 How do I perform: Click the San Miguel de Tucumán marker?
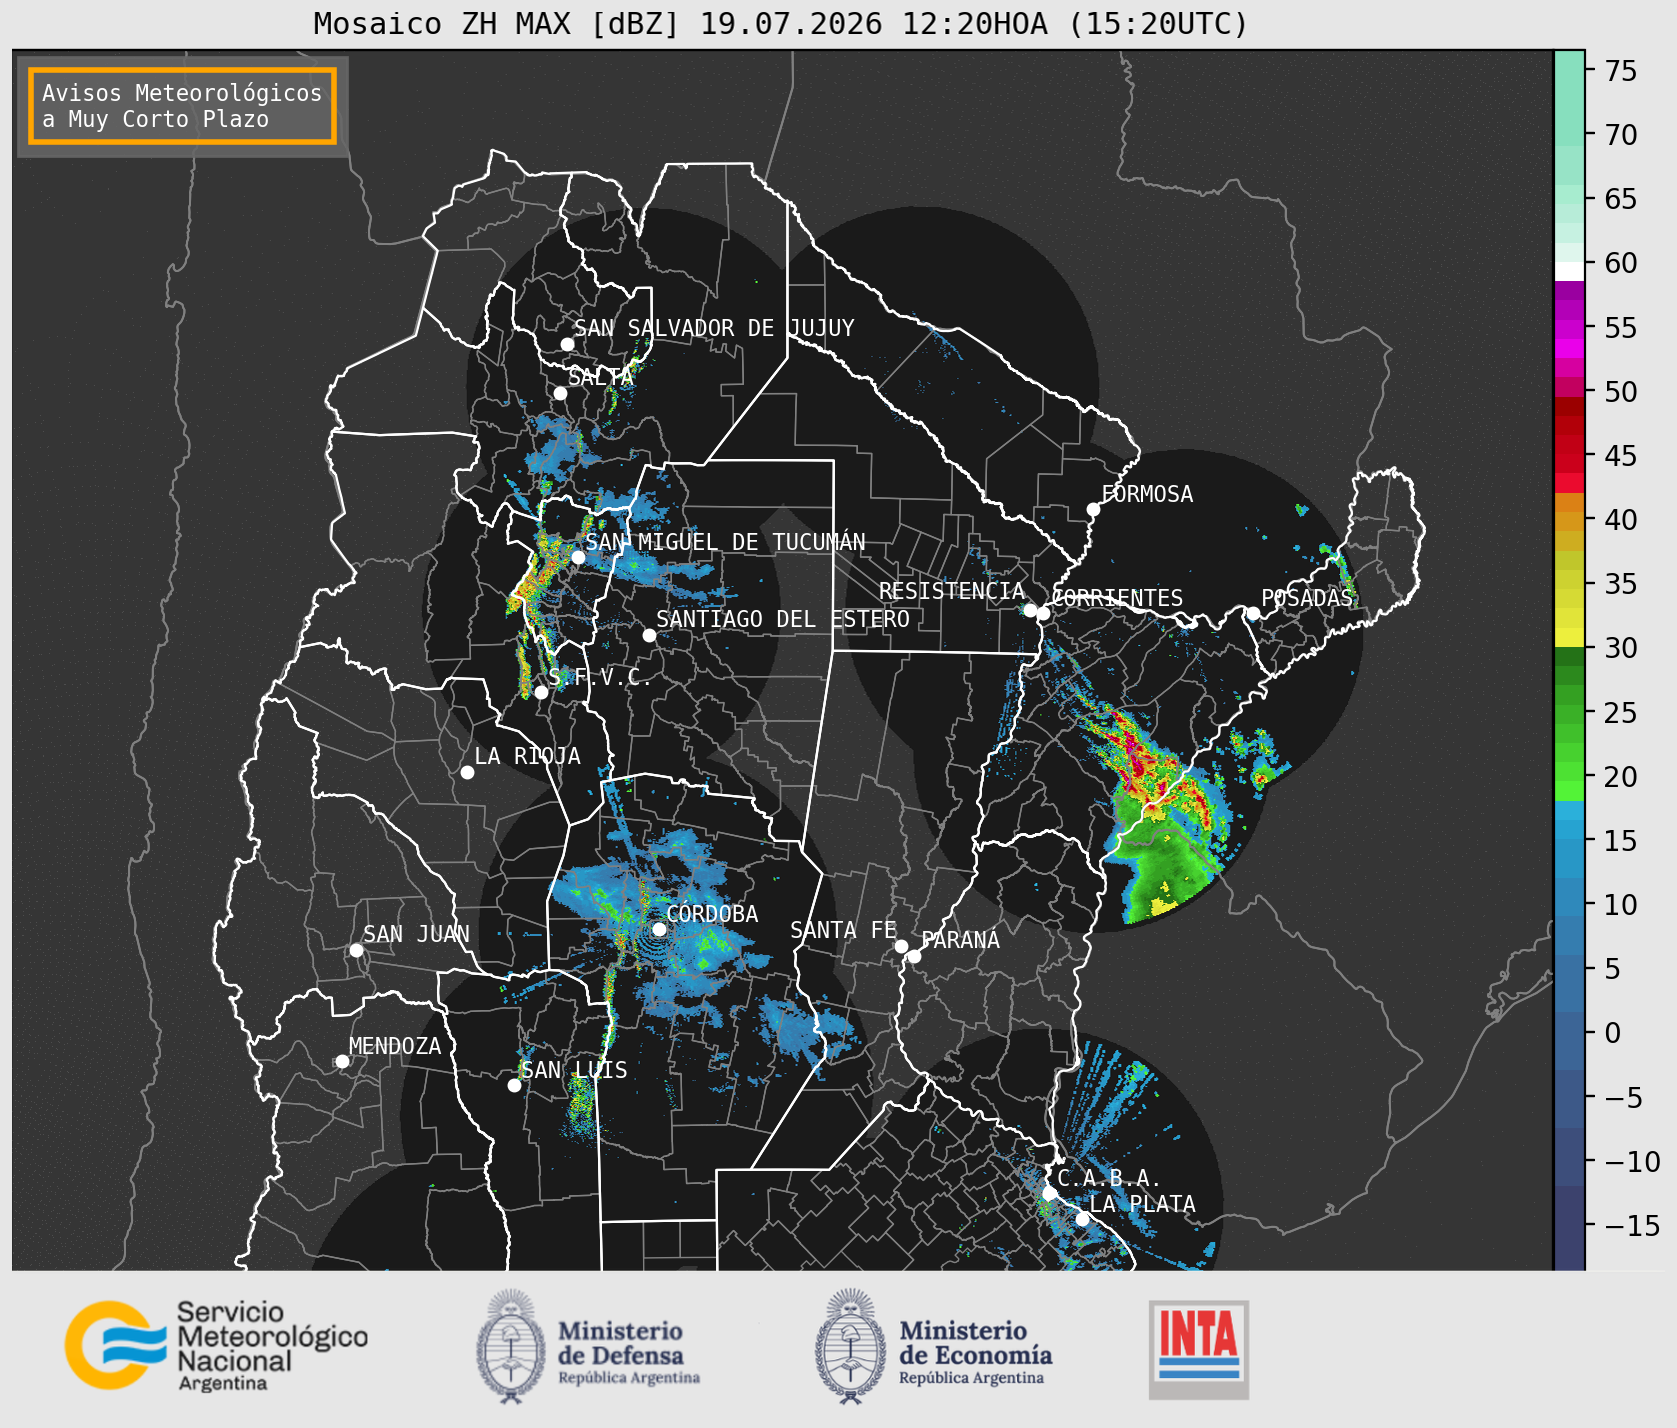(x=577, y=557)
